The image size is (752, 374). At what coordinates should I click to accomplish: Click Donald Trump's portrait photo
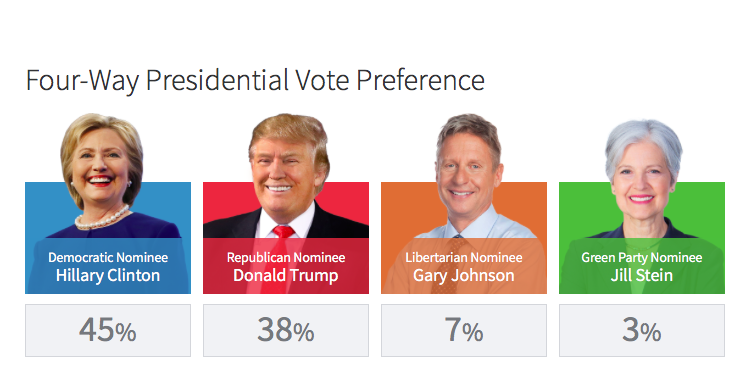click(x=288, y=175)
